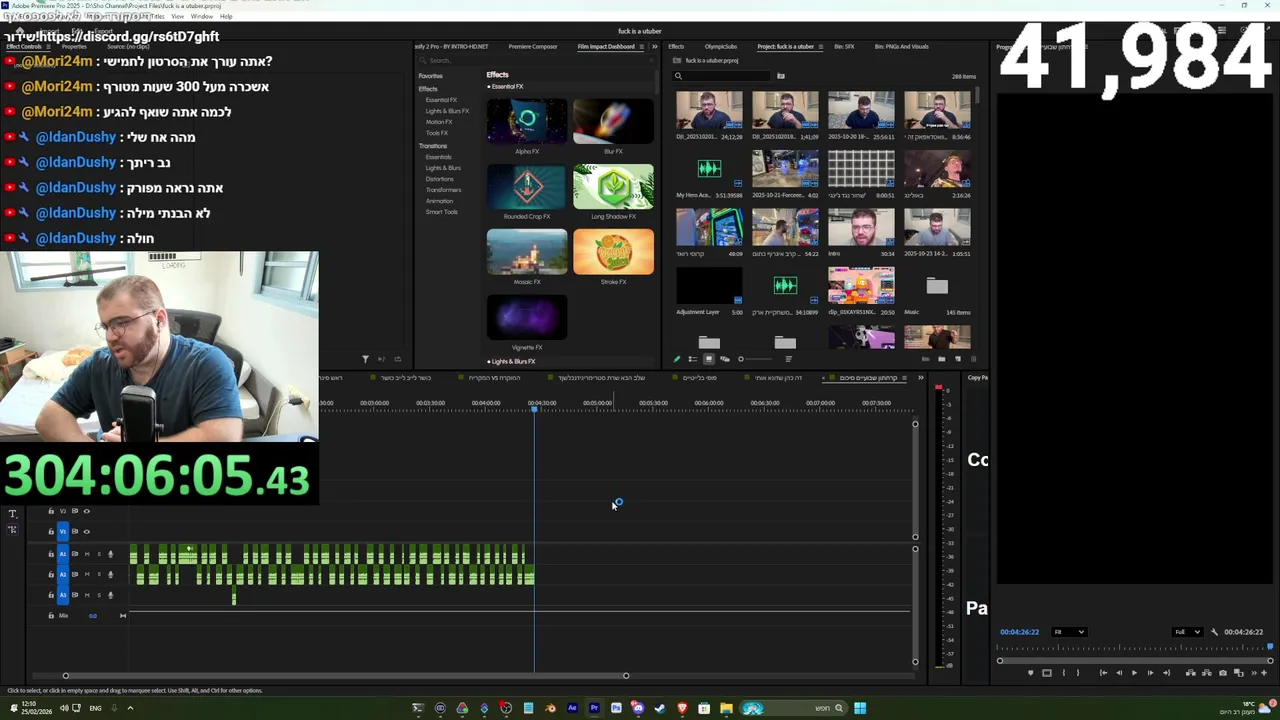Open sort icons menu in project panel
This screenshot has height=720, width=1280.
coord(789,359)
